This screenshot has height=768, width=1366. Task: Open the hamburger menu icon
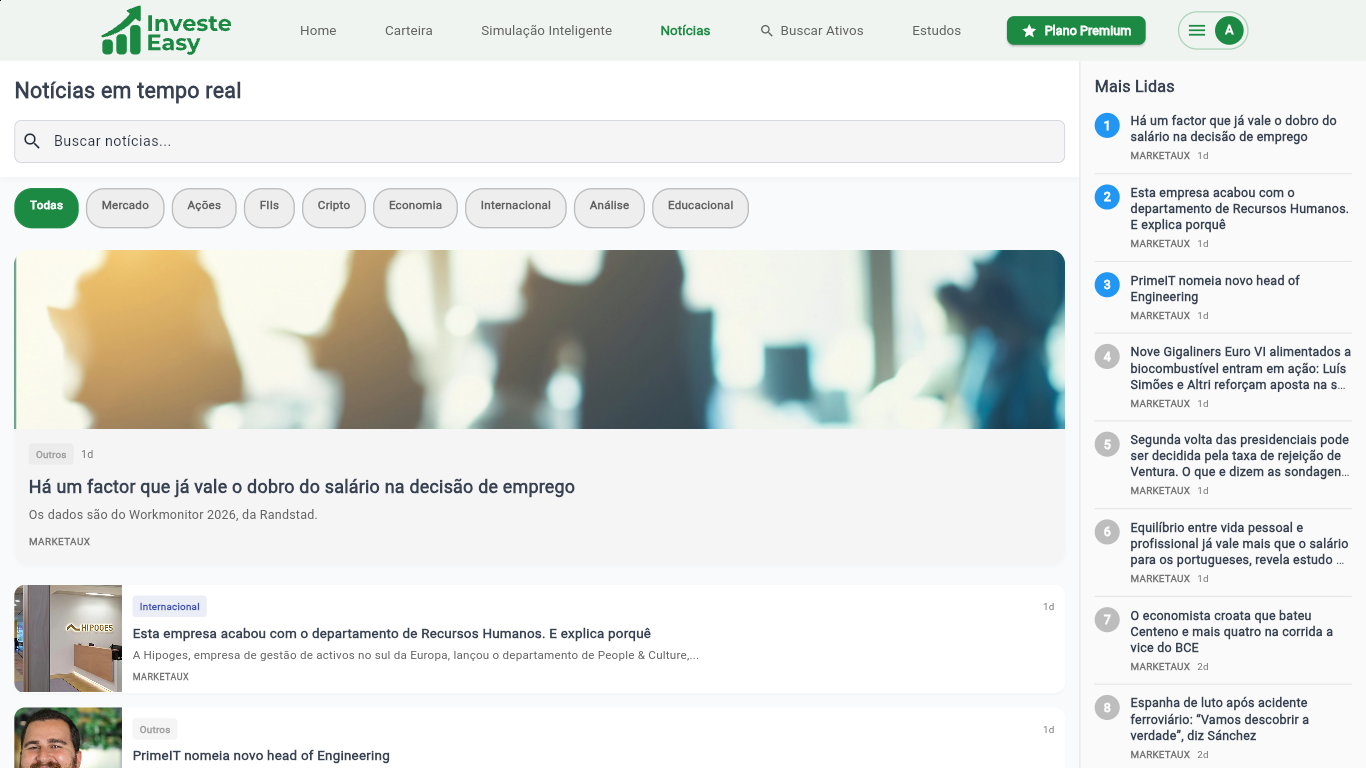click(1196, 31)
